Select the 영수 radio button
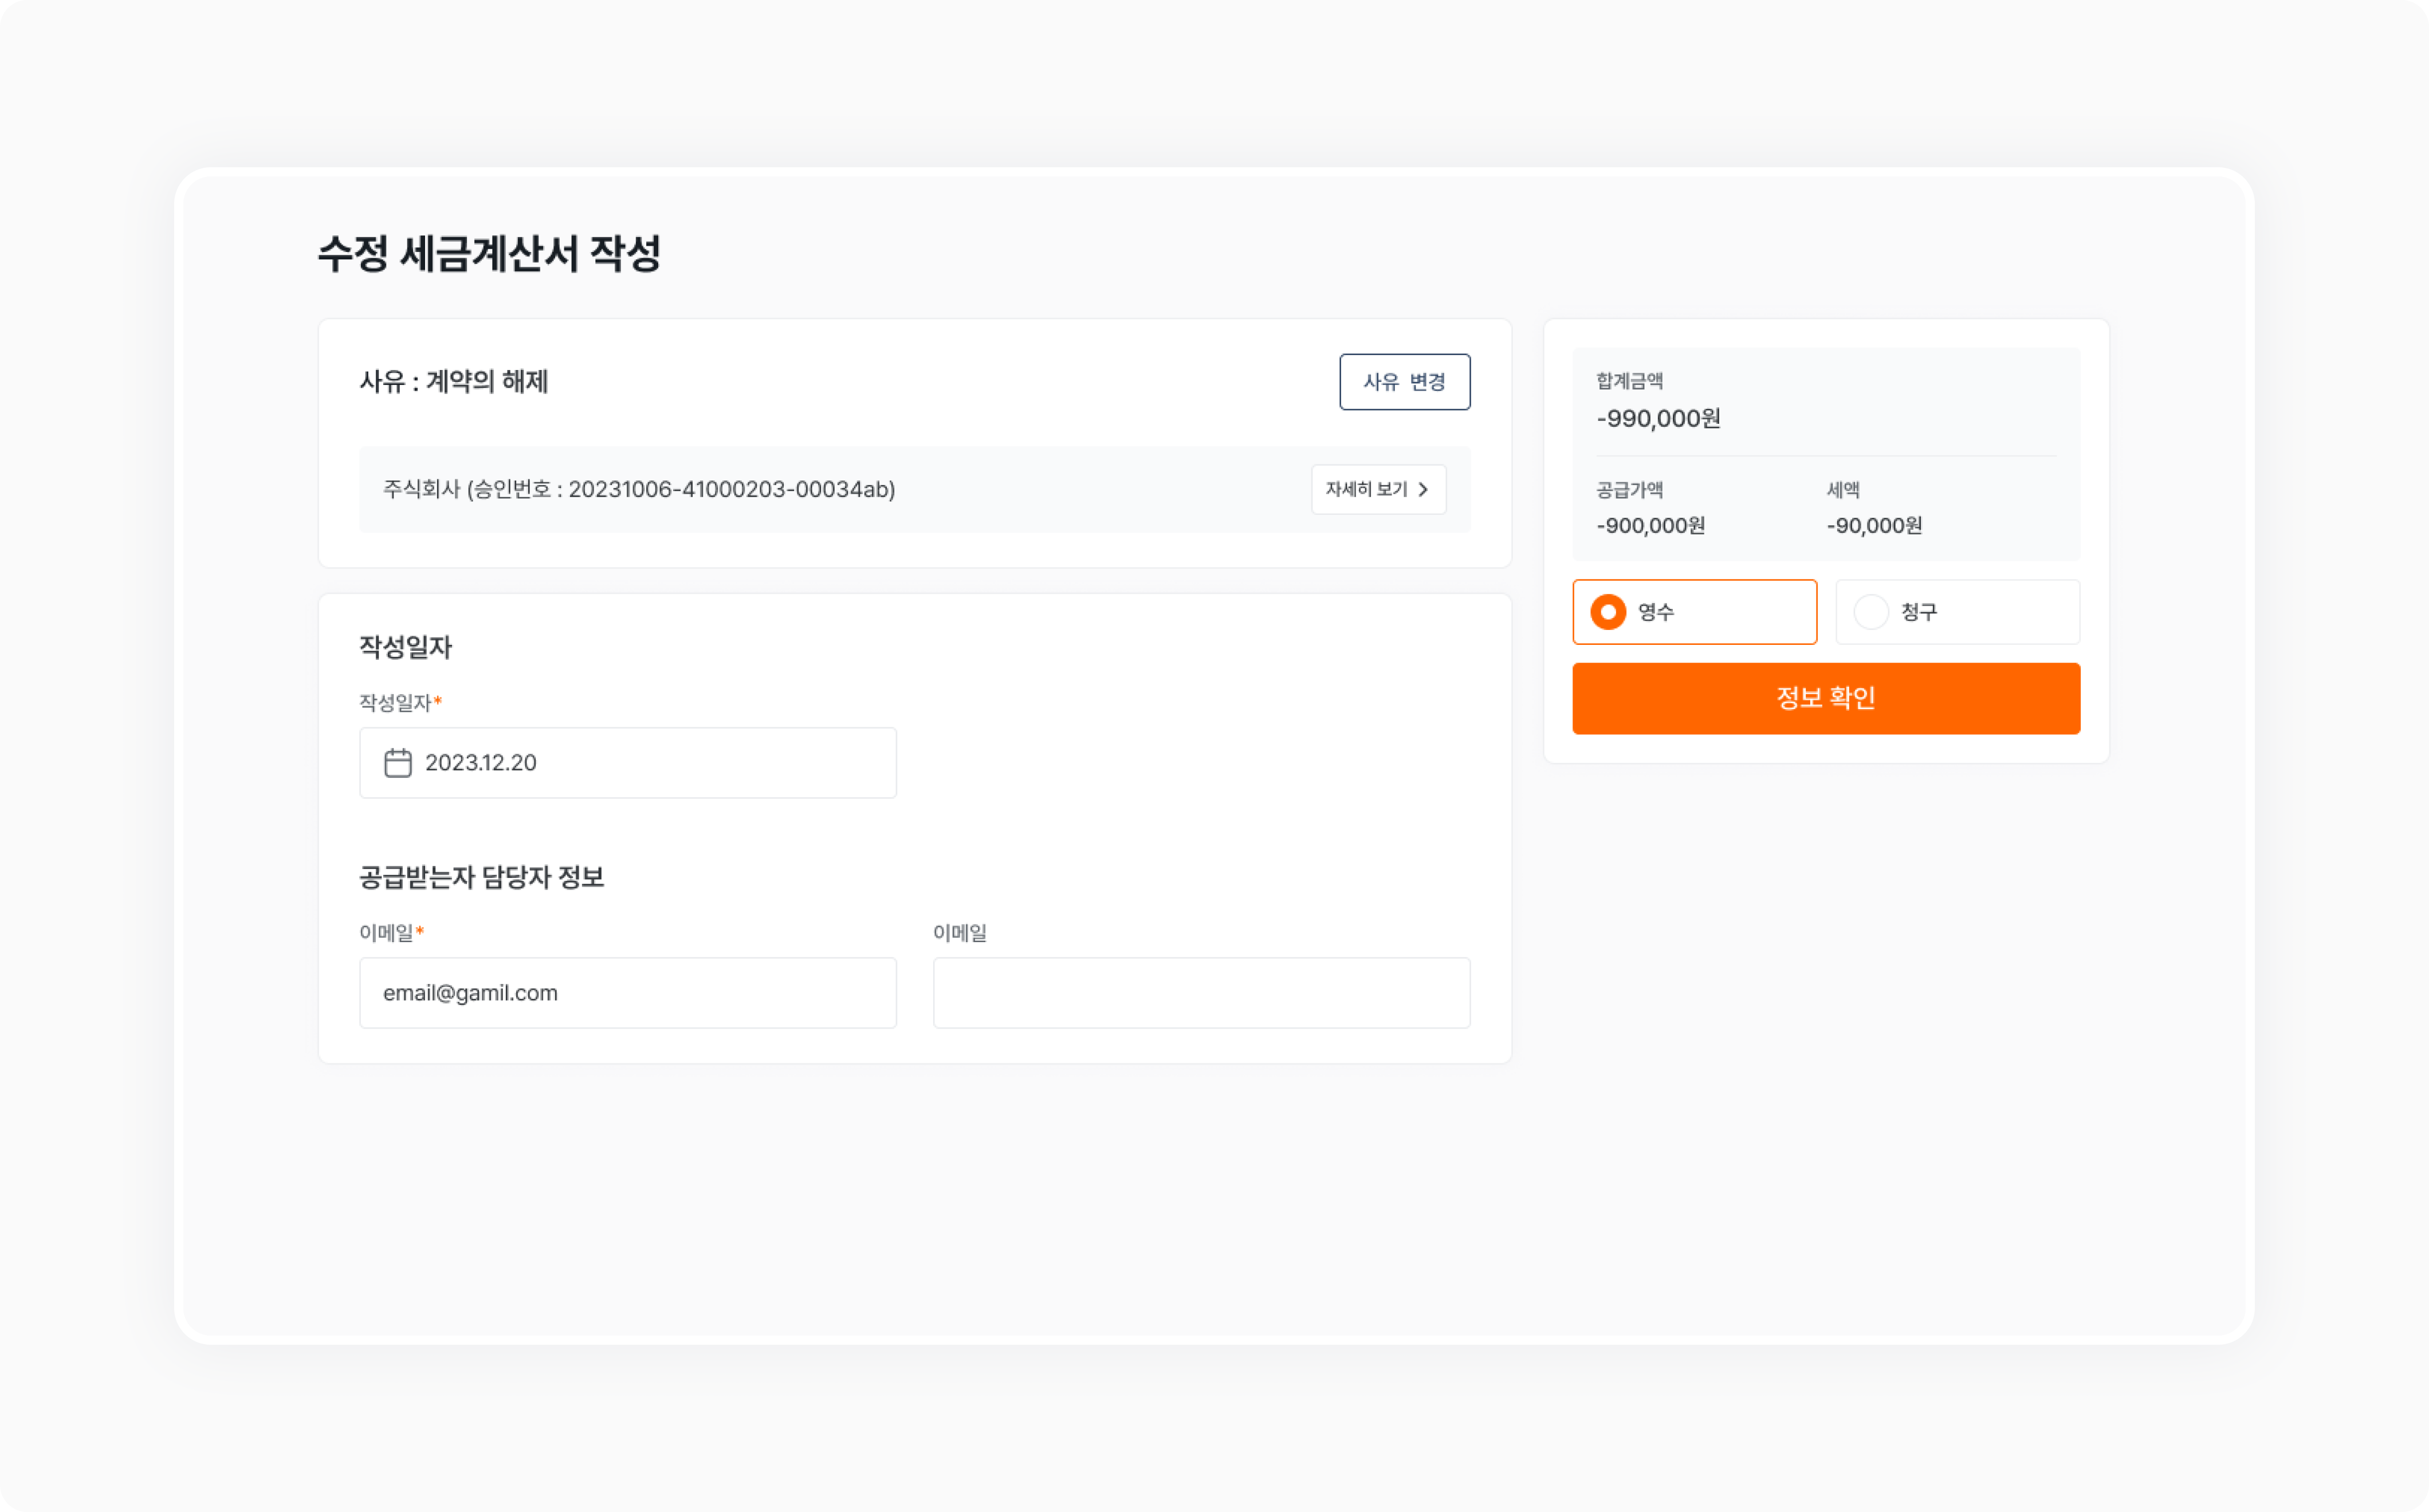Screen dimensions: 2429x1512 [1608, 611]
